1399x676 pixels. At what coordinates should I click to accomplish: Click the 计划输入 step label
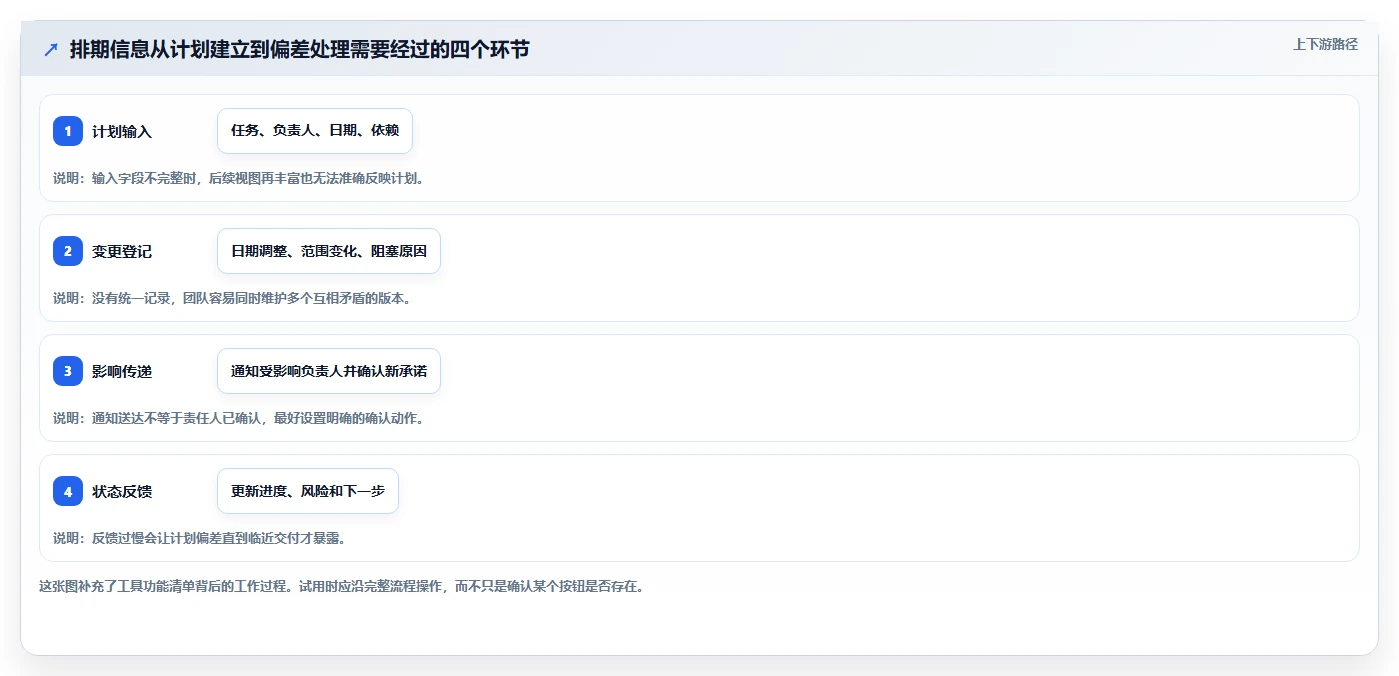pyautogui.click(x=122, y=132)
